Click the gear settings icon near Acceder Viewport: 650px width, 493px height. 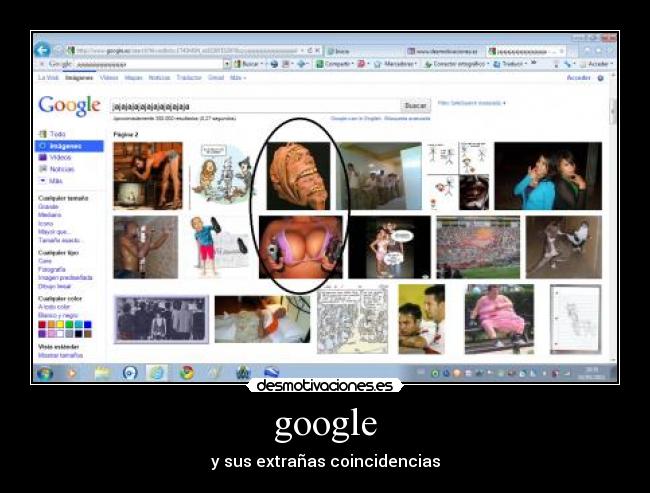click(x=601, y=78)
